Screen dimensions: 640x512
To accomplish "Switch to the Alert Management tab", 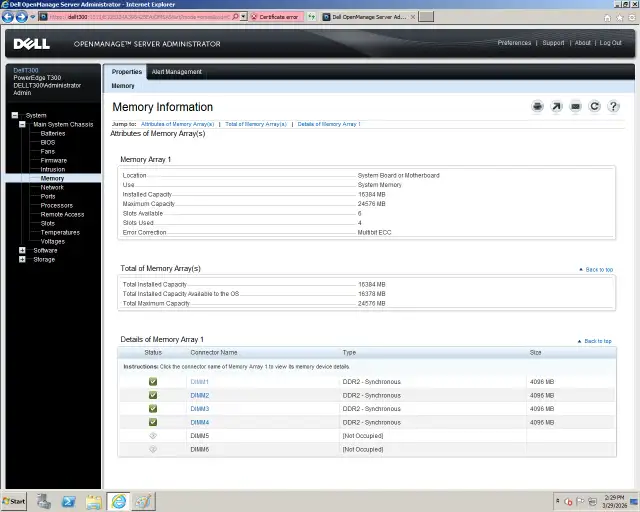I will pos(176,72).
